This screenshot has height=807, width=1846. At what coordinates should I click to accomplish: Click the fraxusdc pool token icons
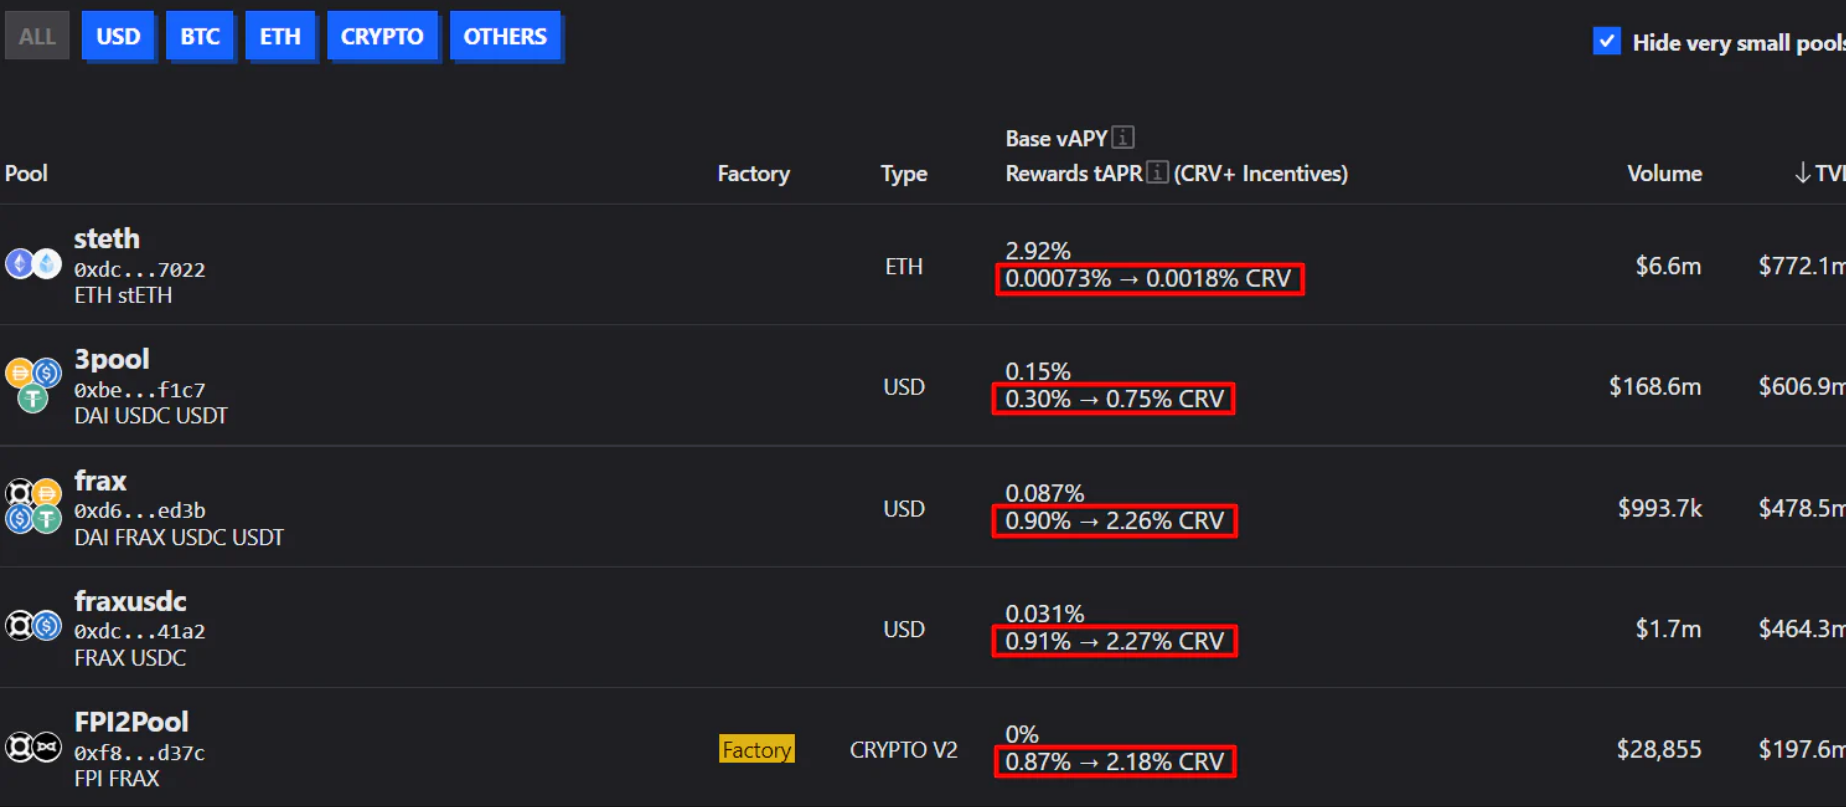[x=33, y=626]
